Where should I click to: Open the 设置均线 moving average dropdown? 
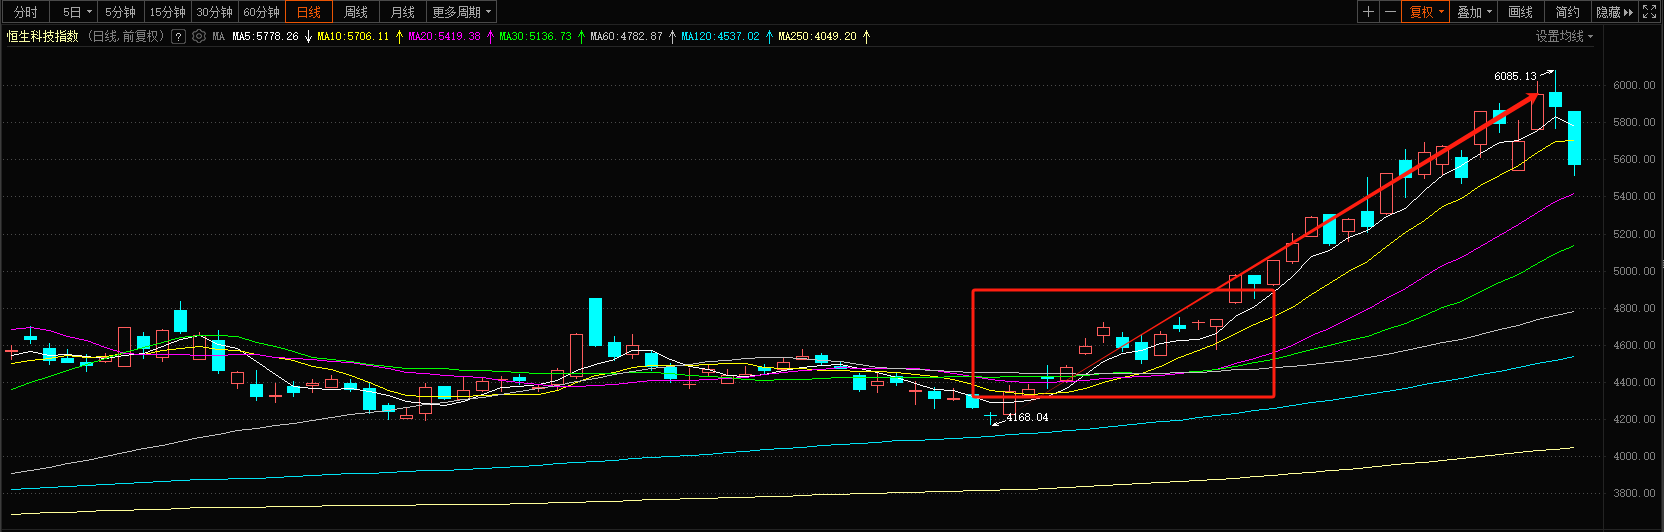[x=1564, y=36]
